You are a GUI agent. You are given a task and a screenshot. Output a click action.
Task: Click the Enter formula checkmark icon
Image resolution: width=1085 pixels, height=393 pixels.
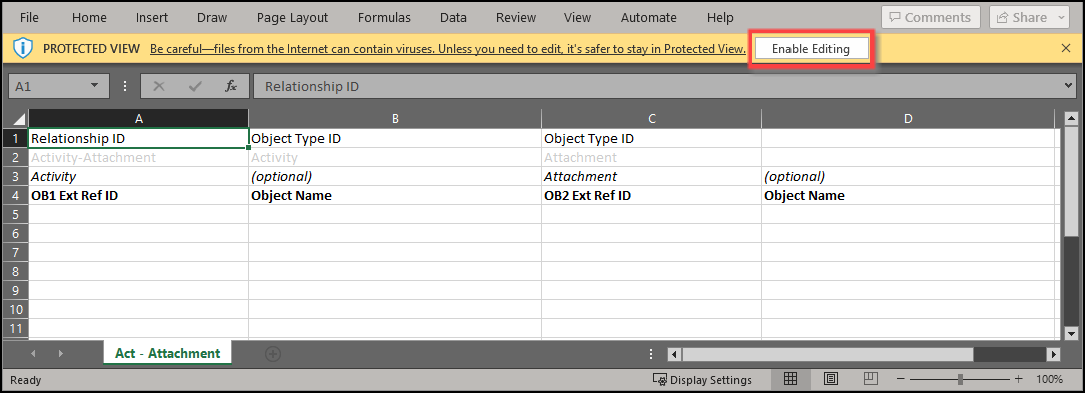pos(195,86)
